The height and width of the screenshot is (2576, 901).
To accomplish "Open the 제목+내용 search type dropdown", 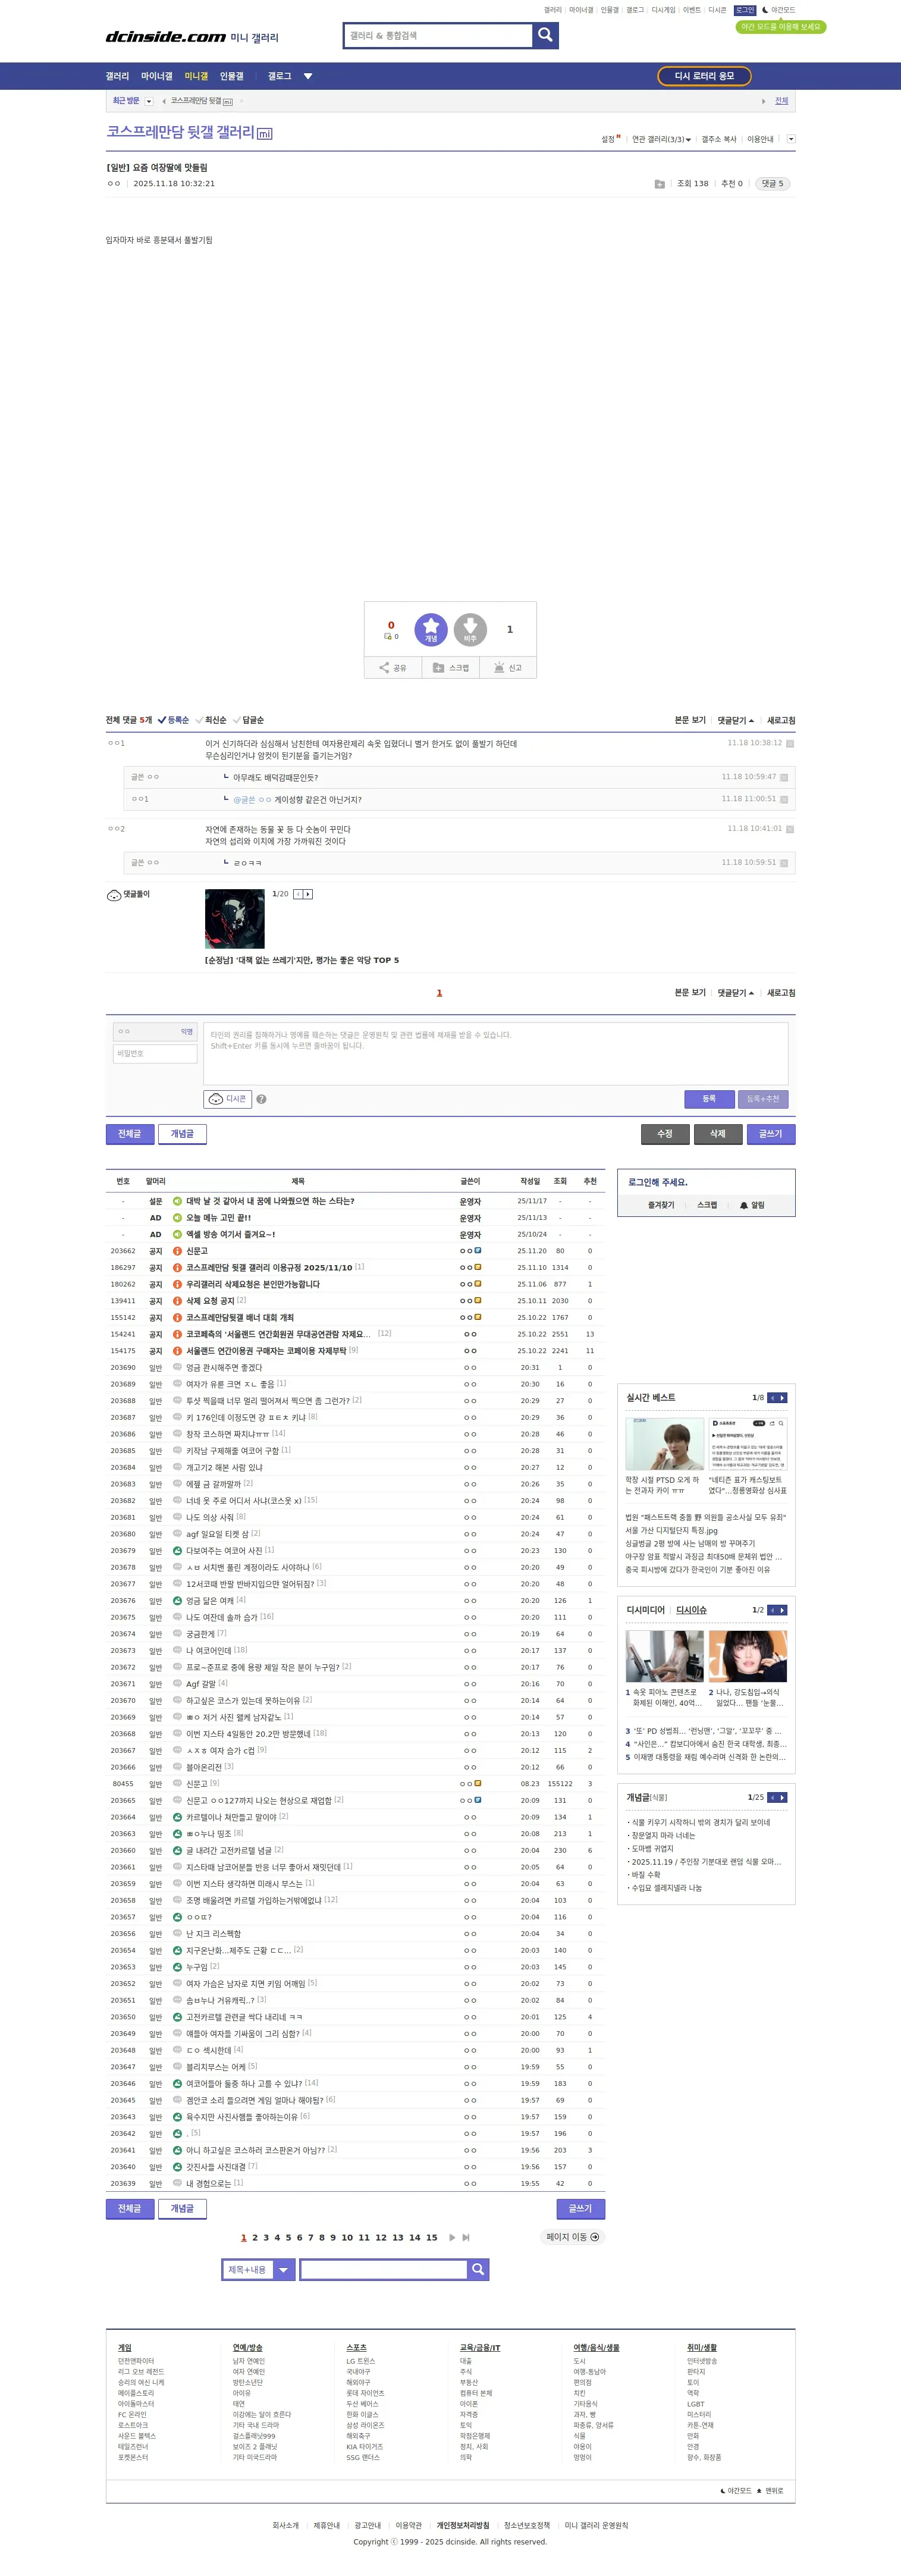I will click(x=258, y=2269).
